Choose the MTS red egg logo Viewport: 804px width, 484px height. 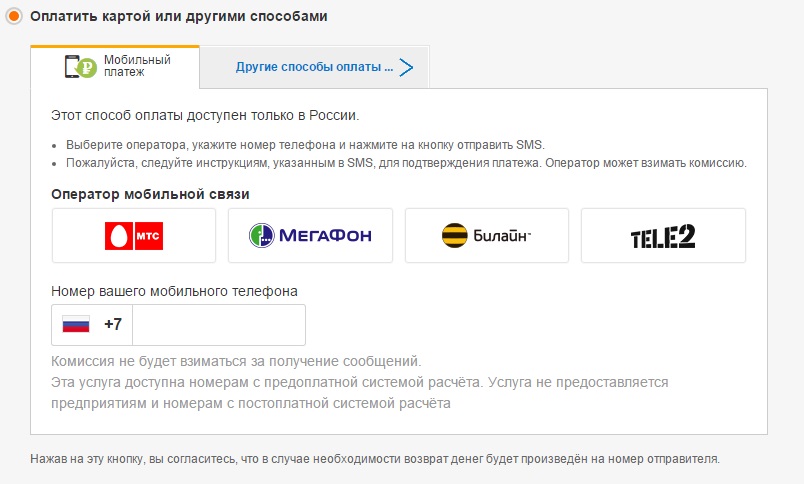coord(118,236)
